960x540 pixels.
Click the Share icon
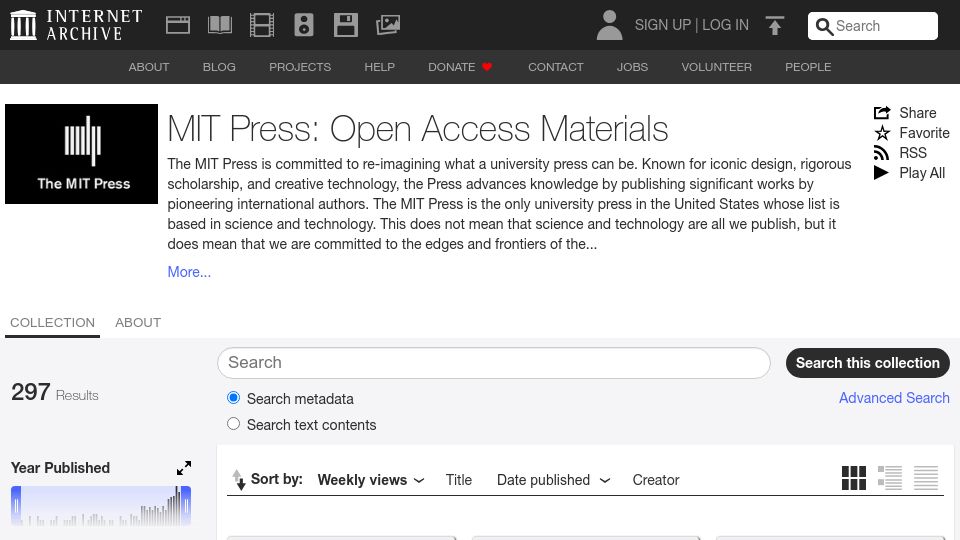point(882,113)
